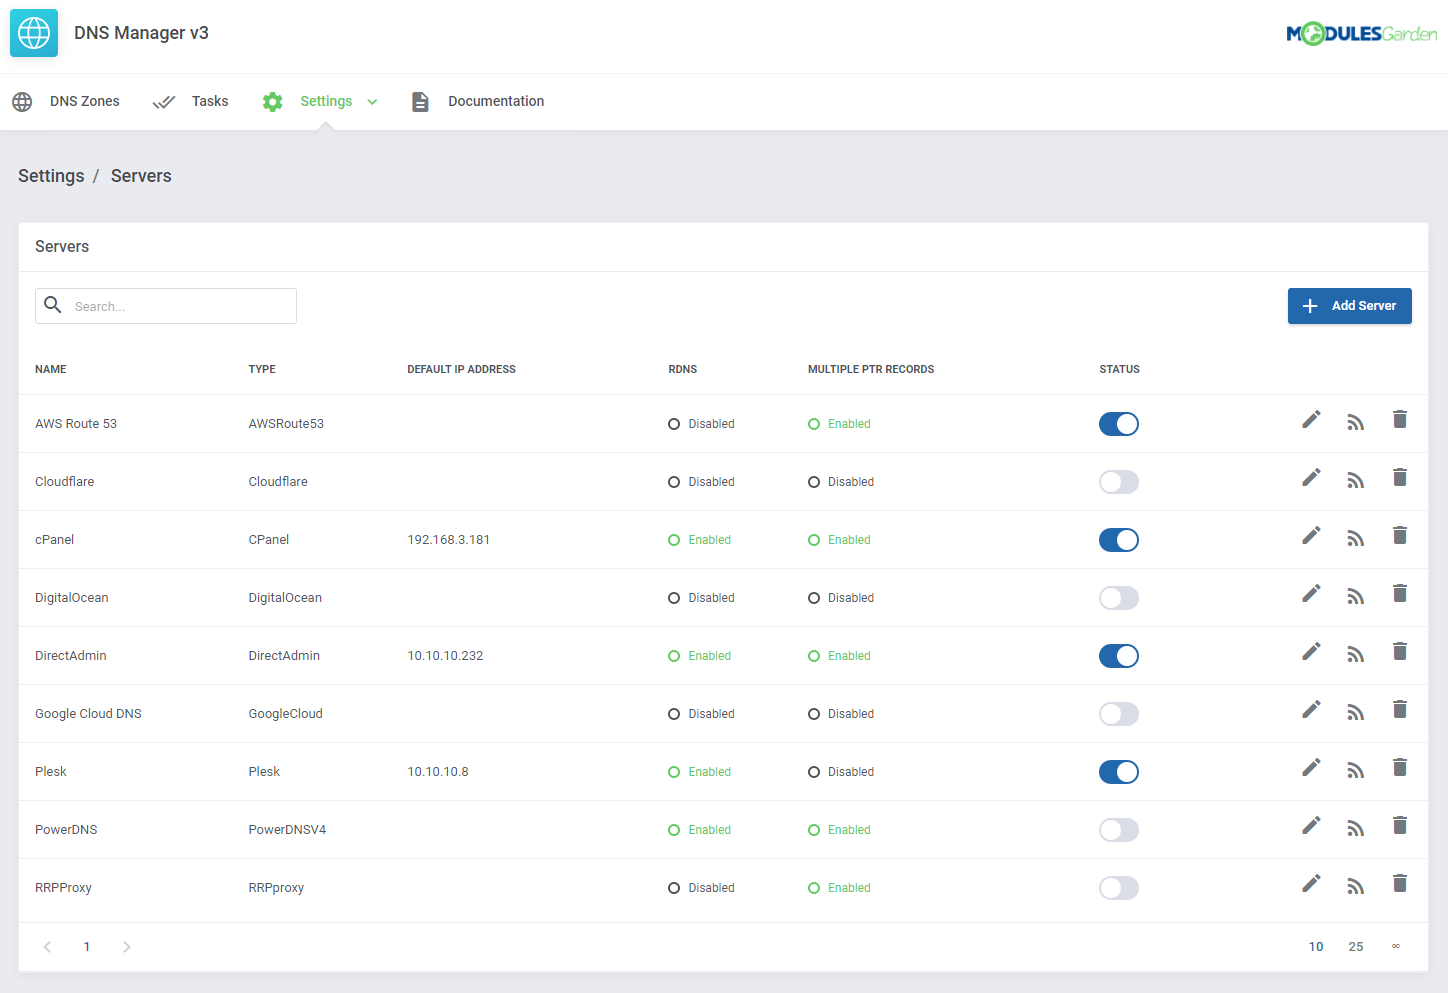Image resolution: width=1448 pixels, height=993 pixels.
Task: Enable the Google Cloud DNS status toggle
Action: (x=1119, y=714)
